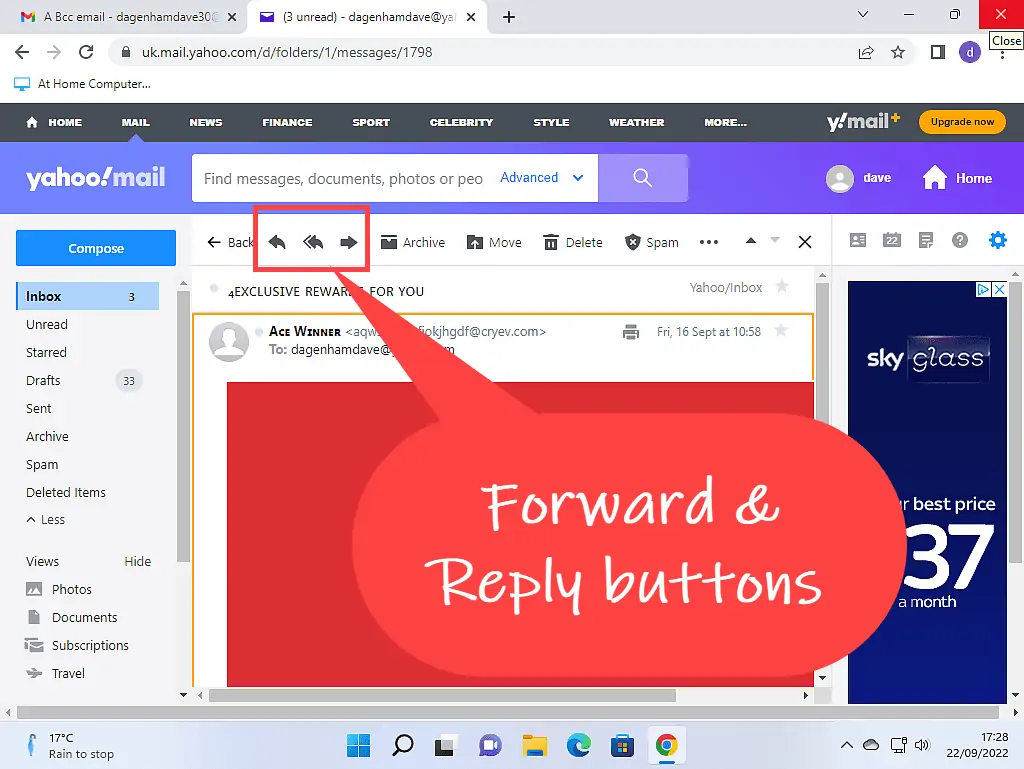Click the search magnifier button

click(x=643, y=178)
